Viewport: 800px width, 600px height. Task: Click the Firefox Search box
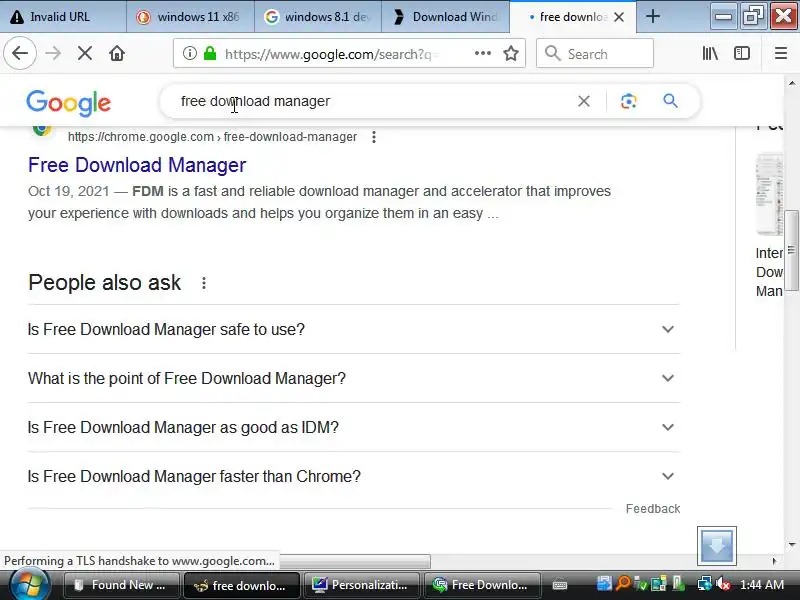(x=595, y=53)
